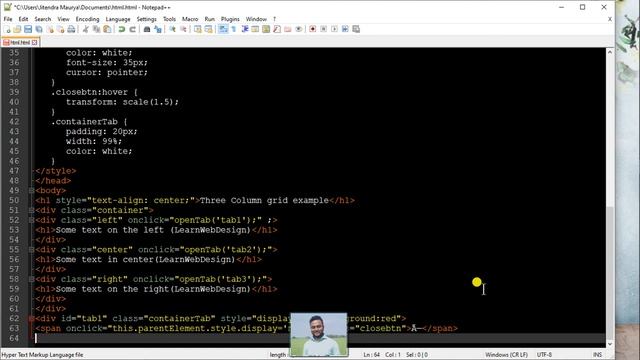Click INS mode in status bar
The image size is (640, 360).
[x=597, y=355]
